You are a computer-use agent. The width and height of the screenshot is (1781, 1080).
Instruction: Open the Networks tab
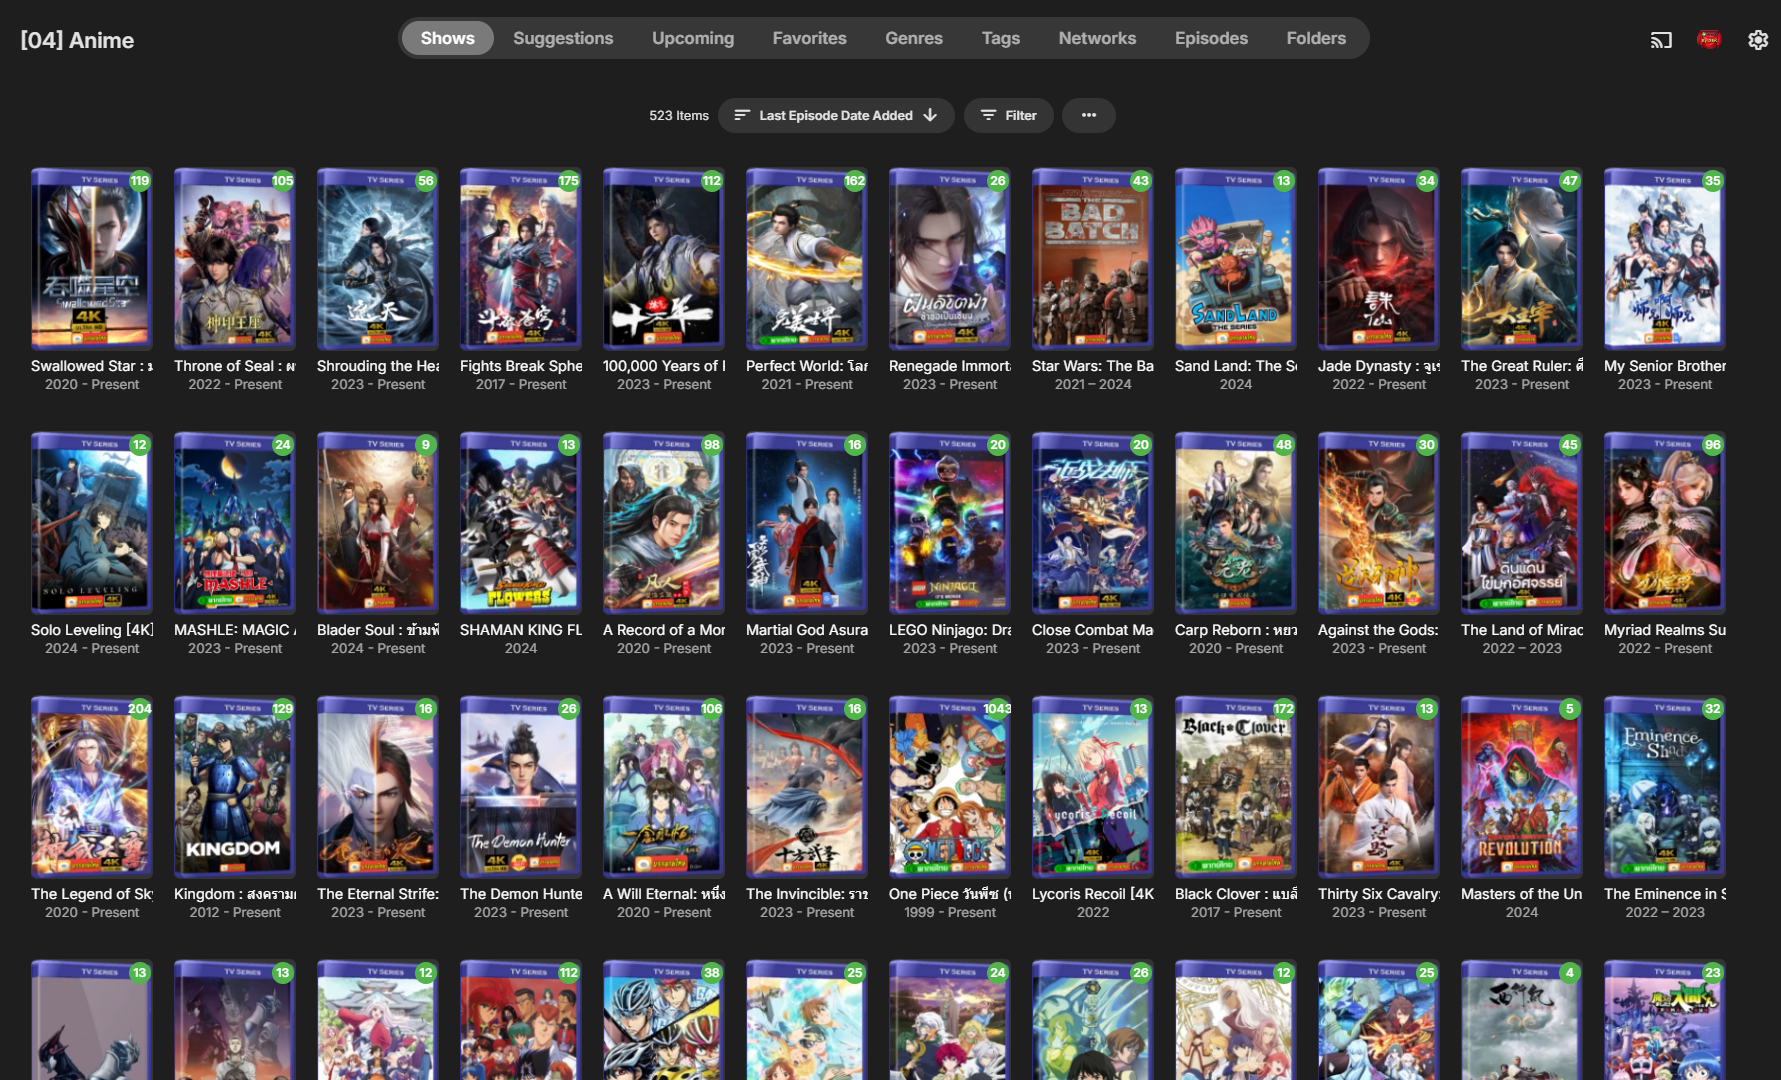1097,38
